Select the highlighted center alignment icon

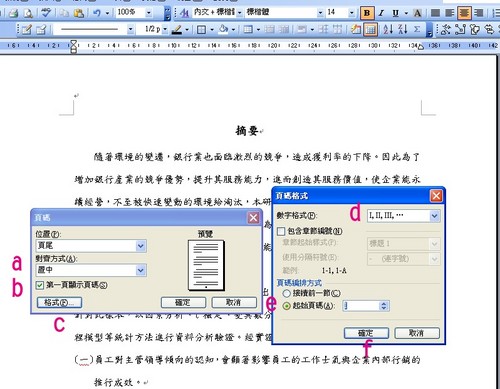(464, 13)
